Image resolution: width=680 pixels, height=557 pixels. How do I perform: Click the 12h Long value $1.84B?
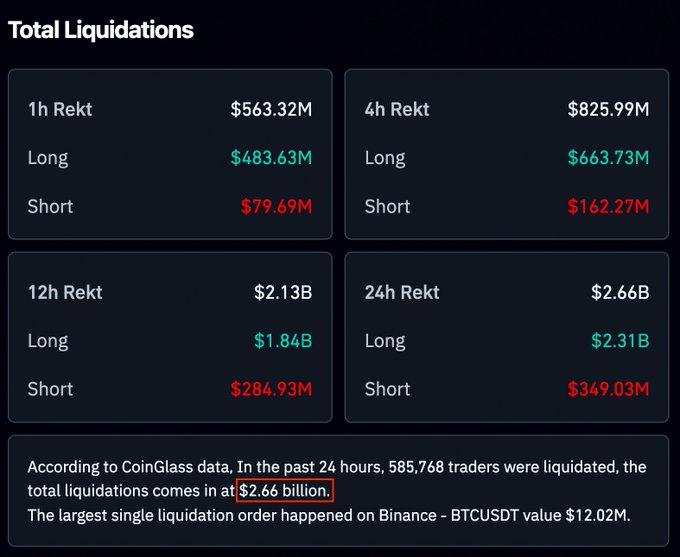pos(283,340)
